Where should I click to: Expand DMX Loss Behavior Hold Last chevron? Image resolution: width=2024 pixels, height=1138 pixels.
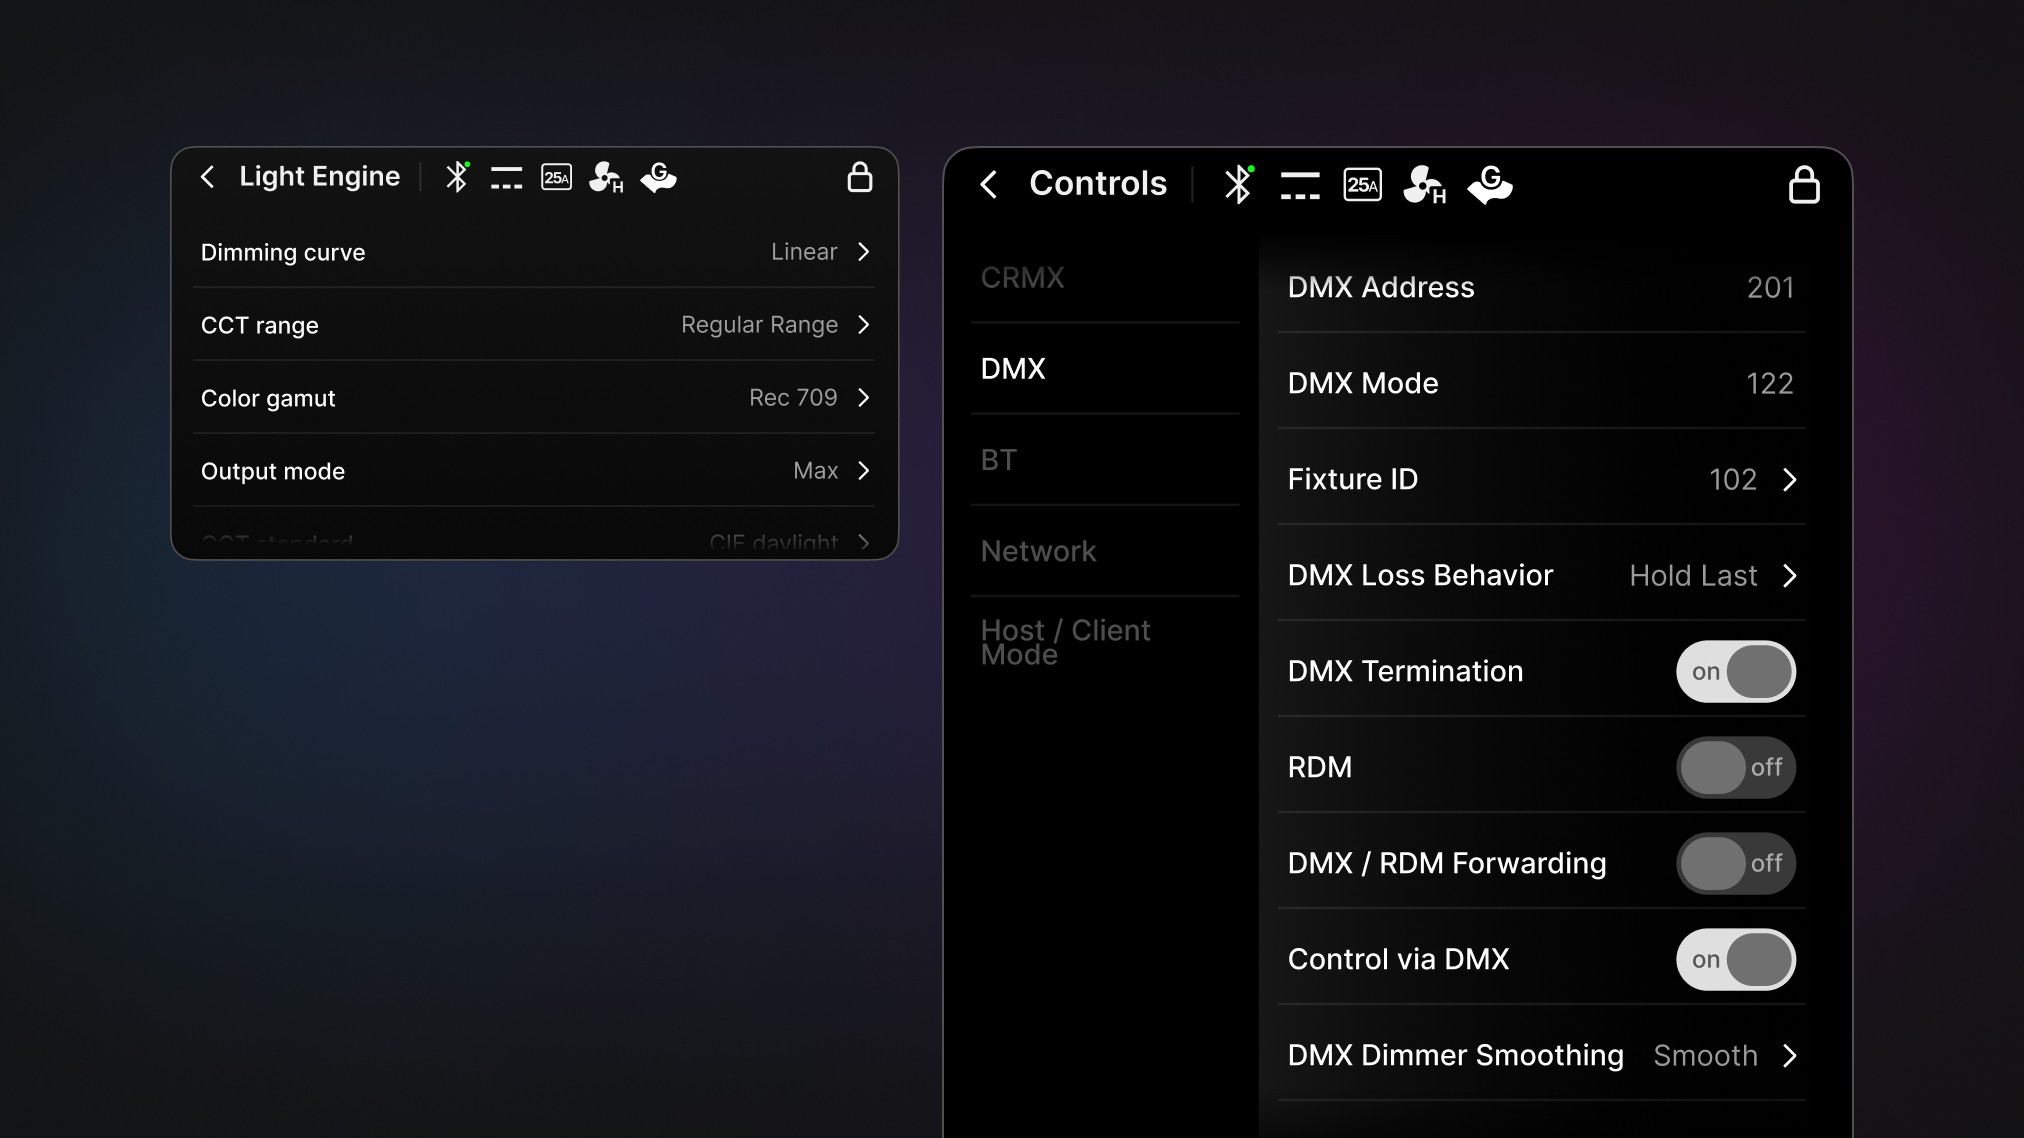1789,576
